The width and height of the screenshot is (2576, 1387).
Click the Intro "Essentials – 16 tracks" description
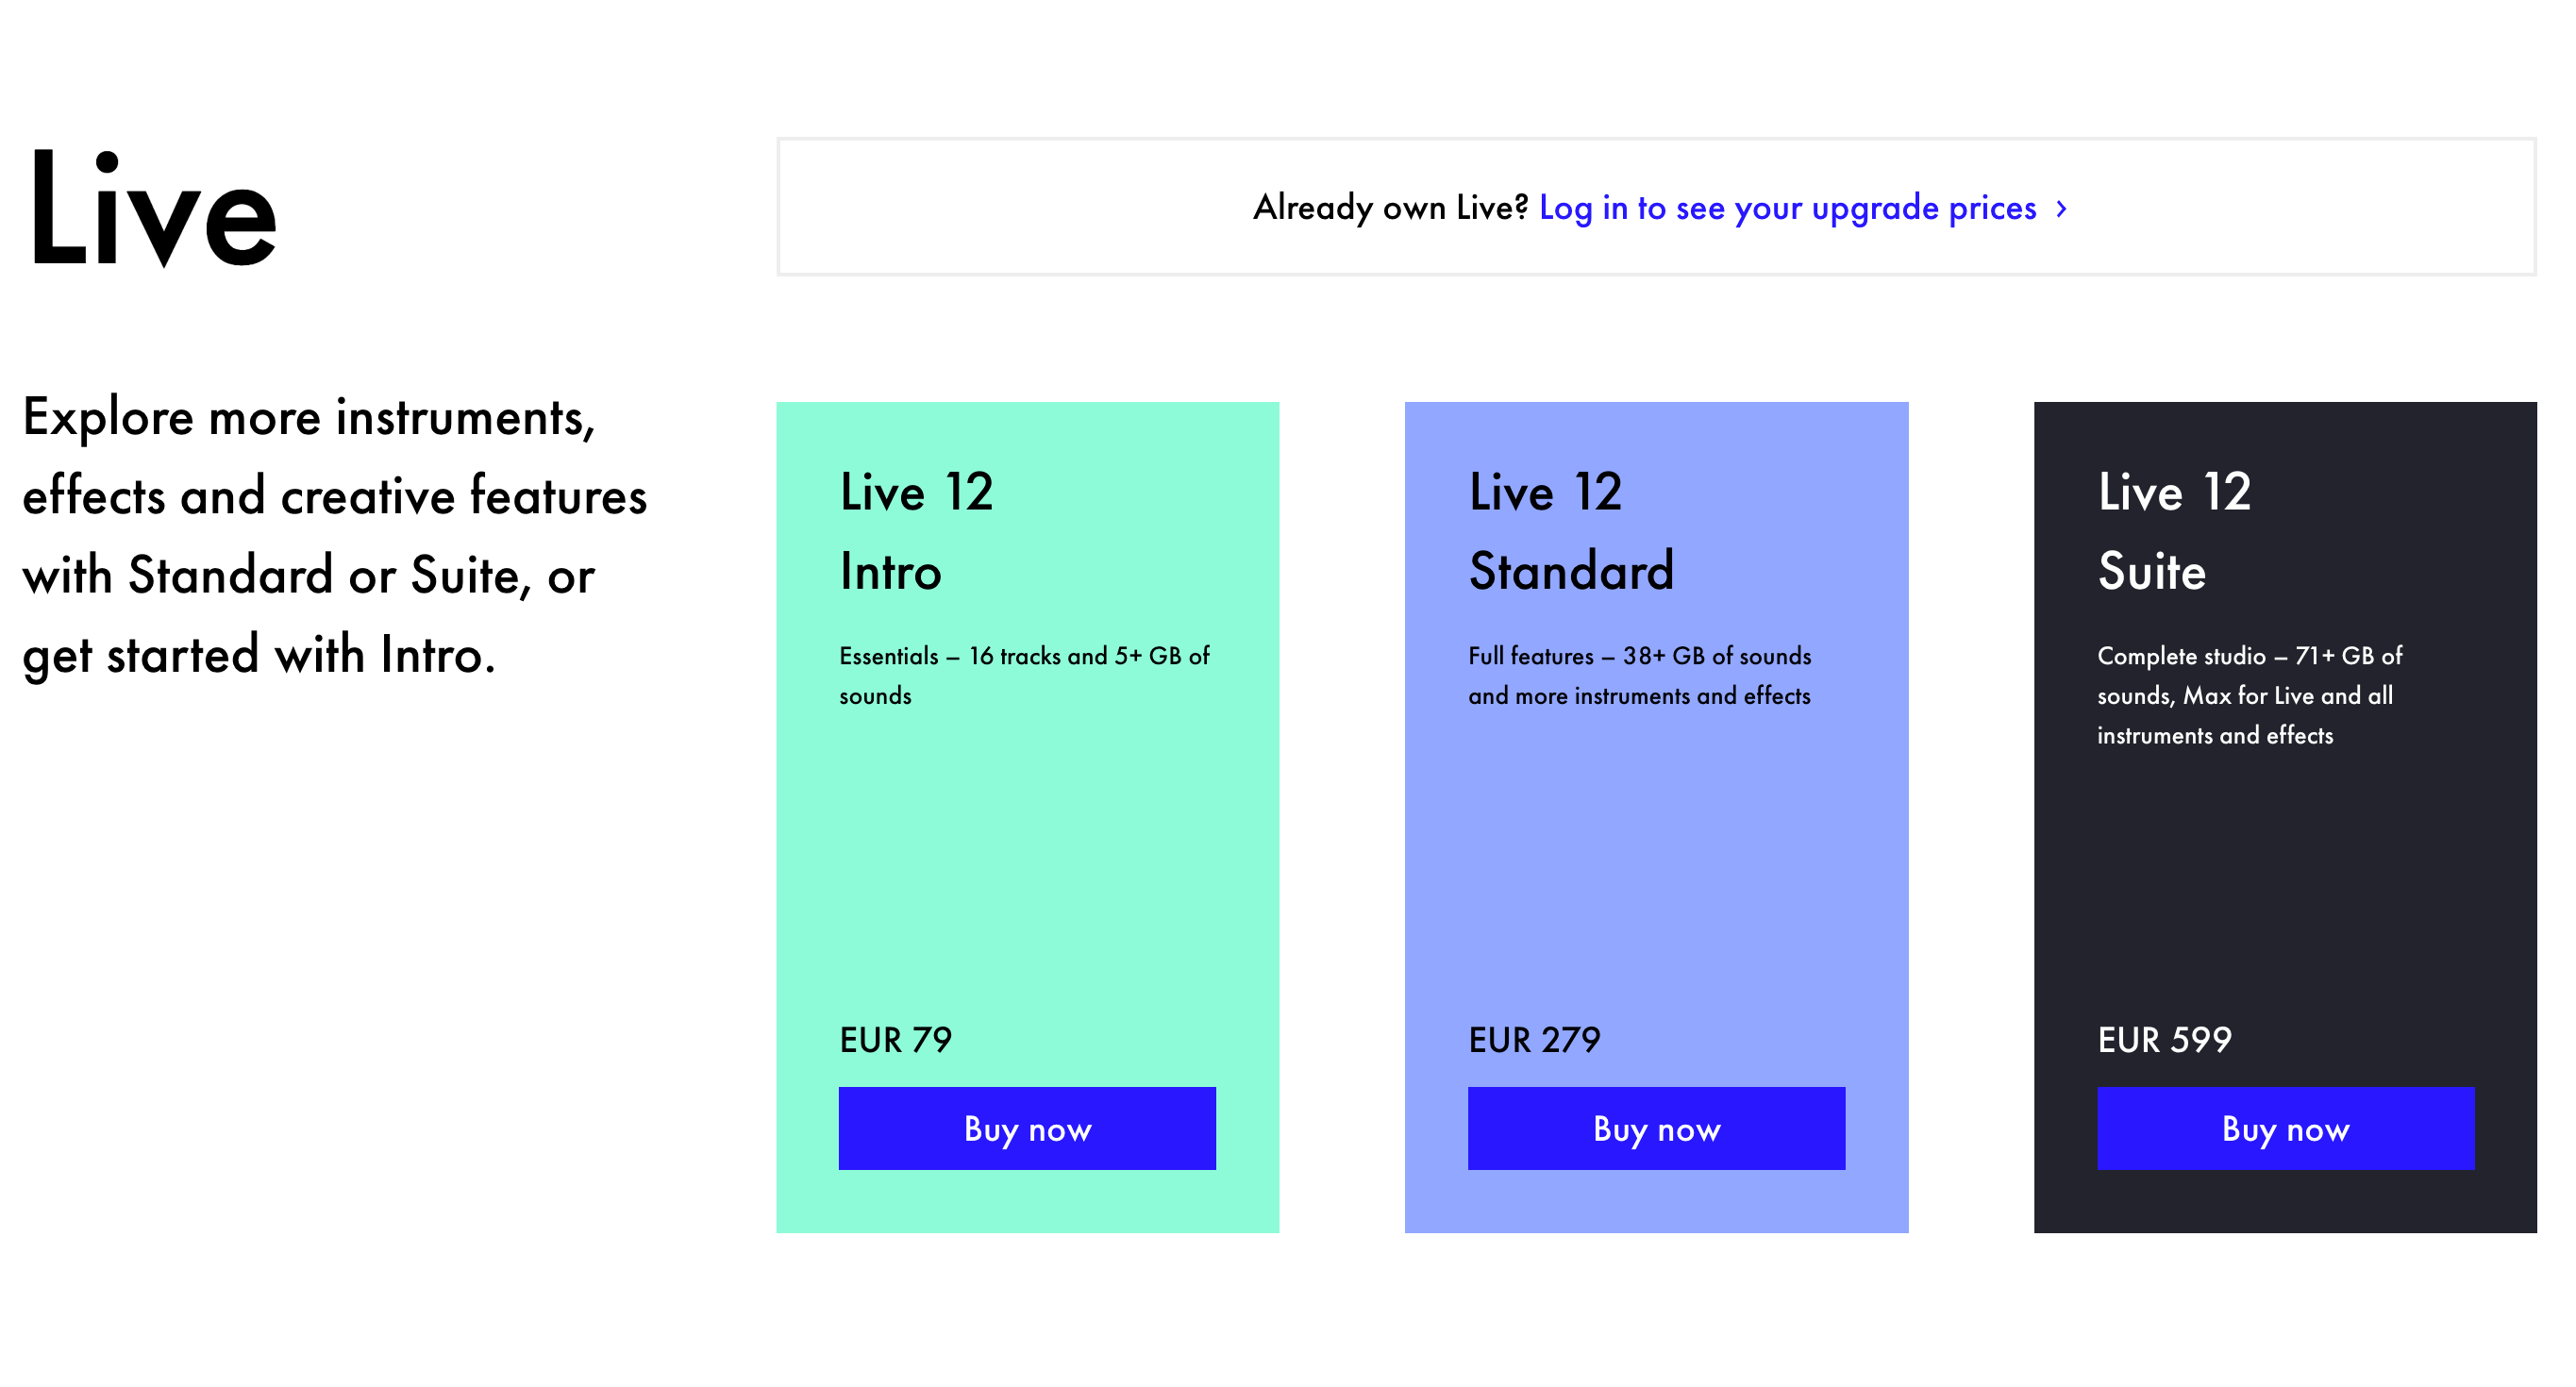[1024, 675]
